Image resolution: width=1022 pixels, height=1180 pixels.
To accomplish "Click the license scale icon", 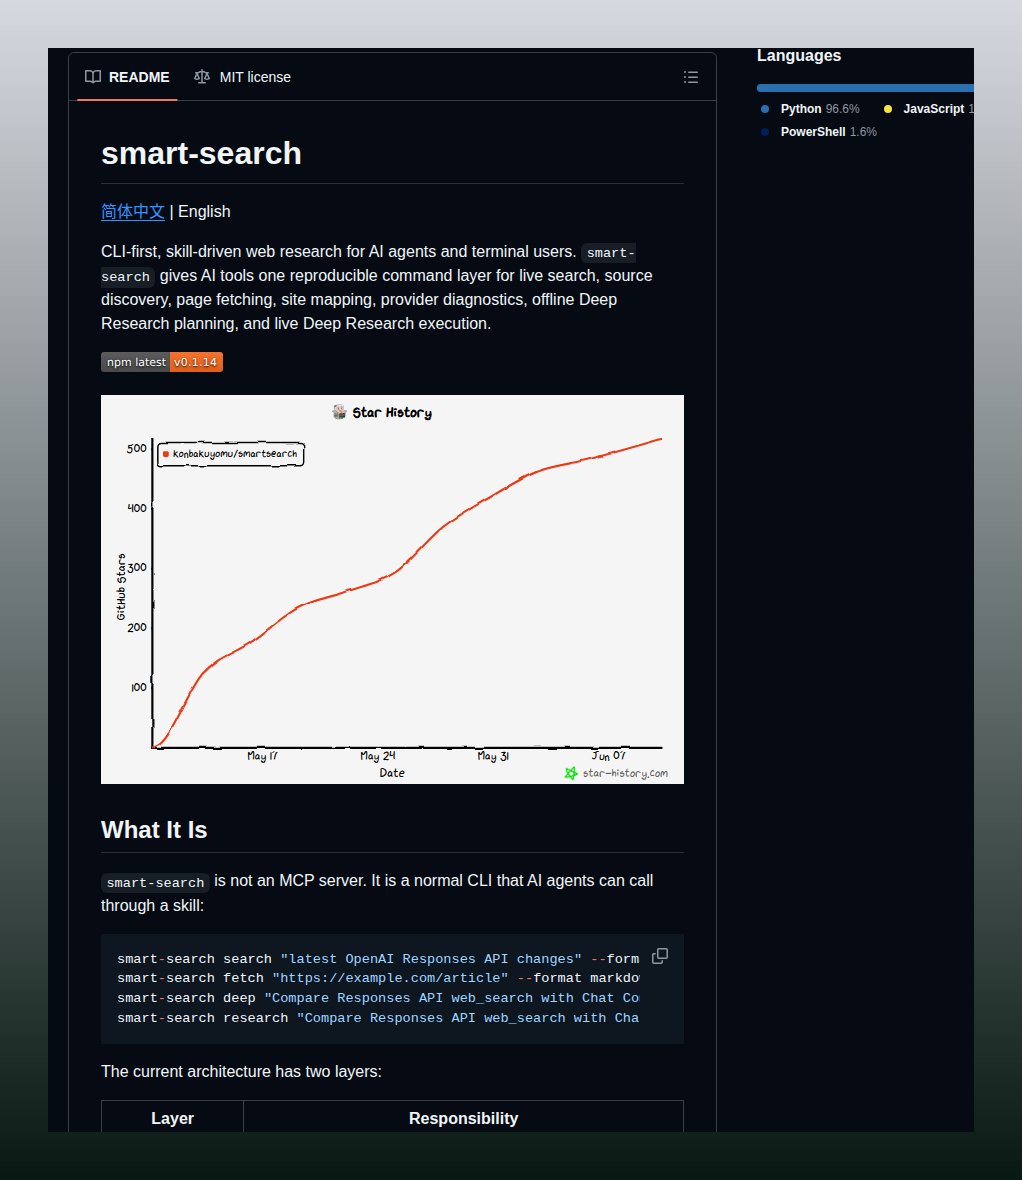I will point(202,77).
